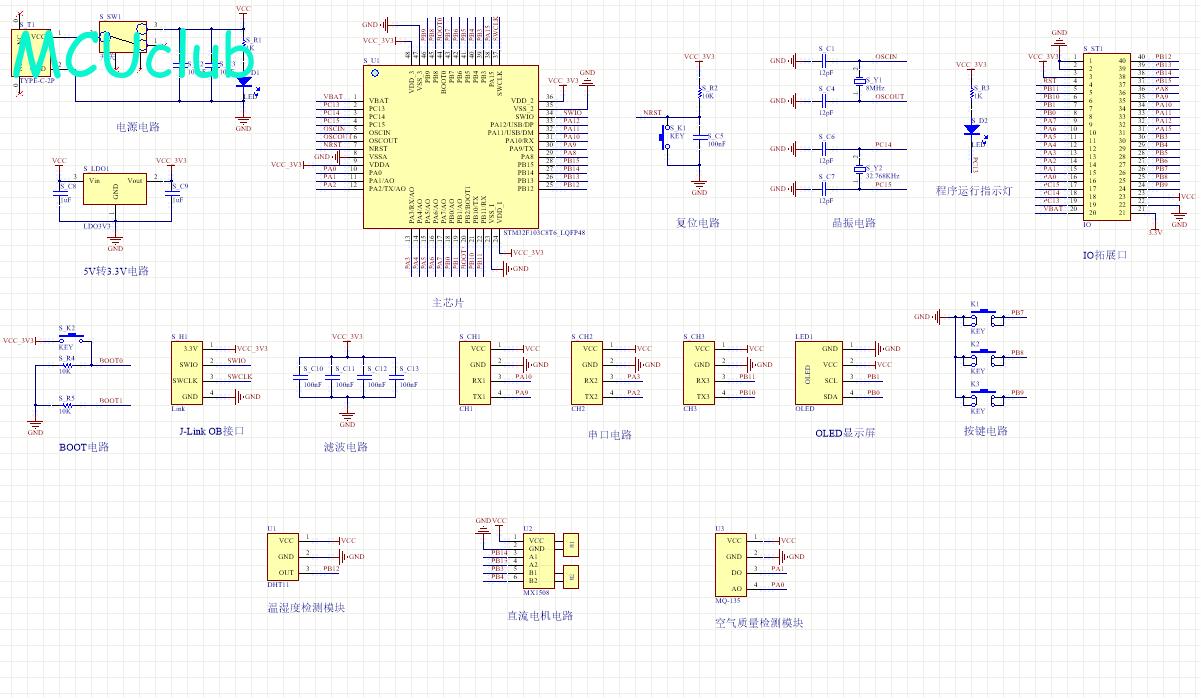
Task: Click the 滤波电路 section label
Action: click(346, 447)
